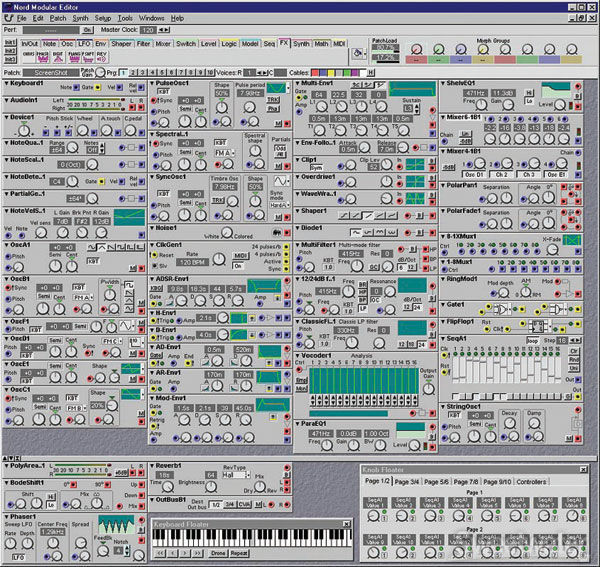600x567 pixels.
Task: Click the WaveWrap waveform display
Action: 415,198
